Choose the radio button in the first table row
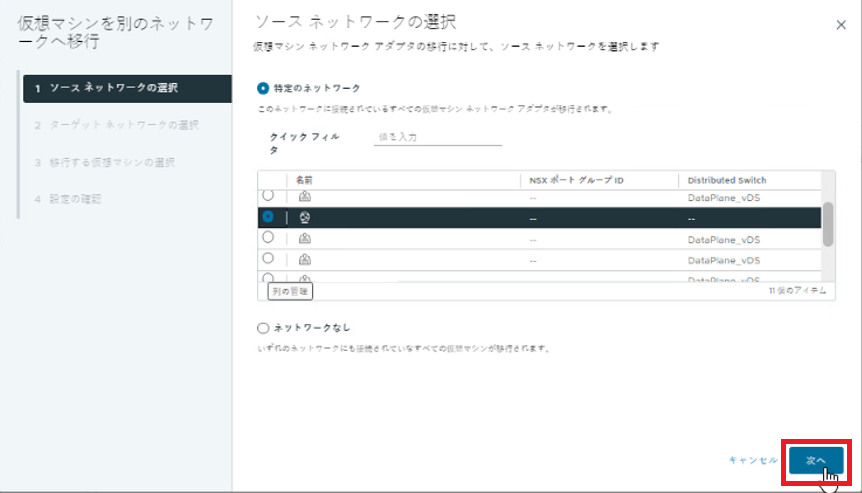862x493 pixels. [268, 196]
